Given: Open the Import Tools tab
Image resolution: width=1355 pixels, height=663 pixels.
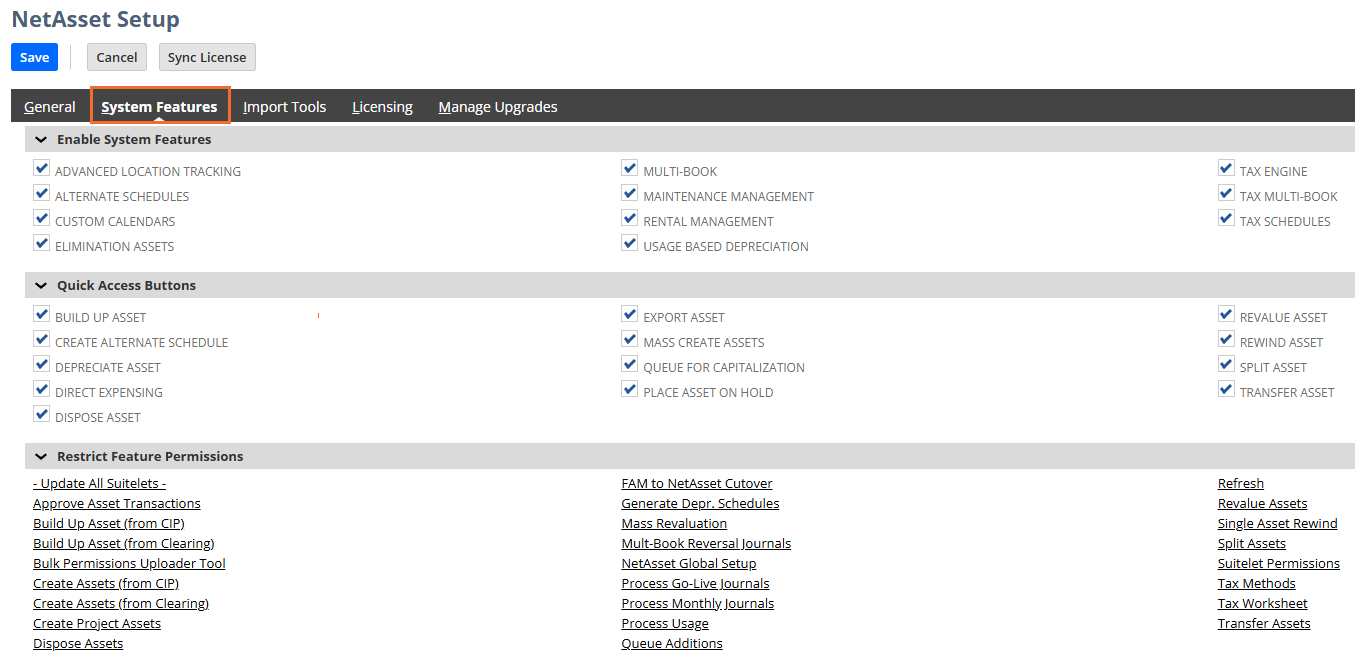Looking at the screenshot, I should [284, 107].
